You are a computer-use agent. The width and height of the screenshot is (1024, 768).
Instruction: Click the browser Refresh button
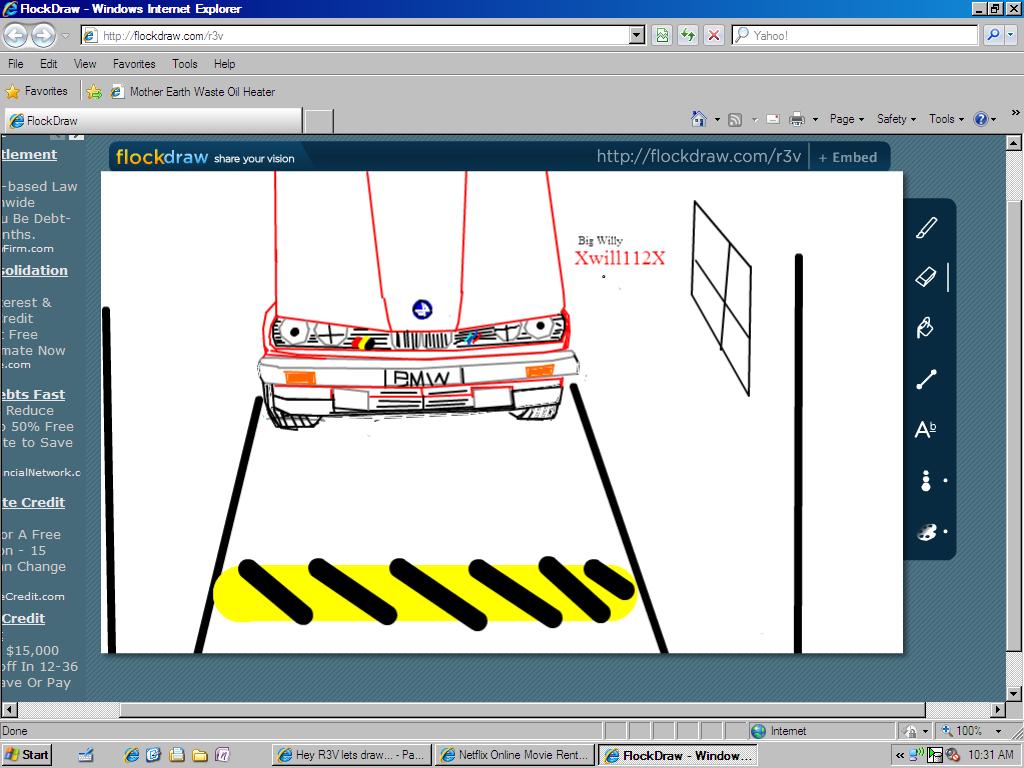[688, 35]
